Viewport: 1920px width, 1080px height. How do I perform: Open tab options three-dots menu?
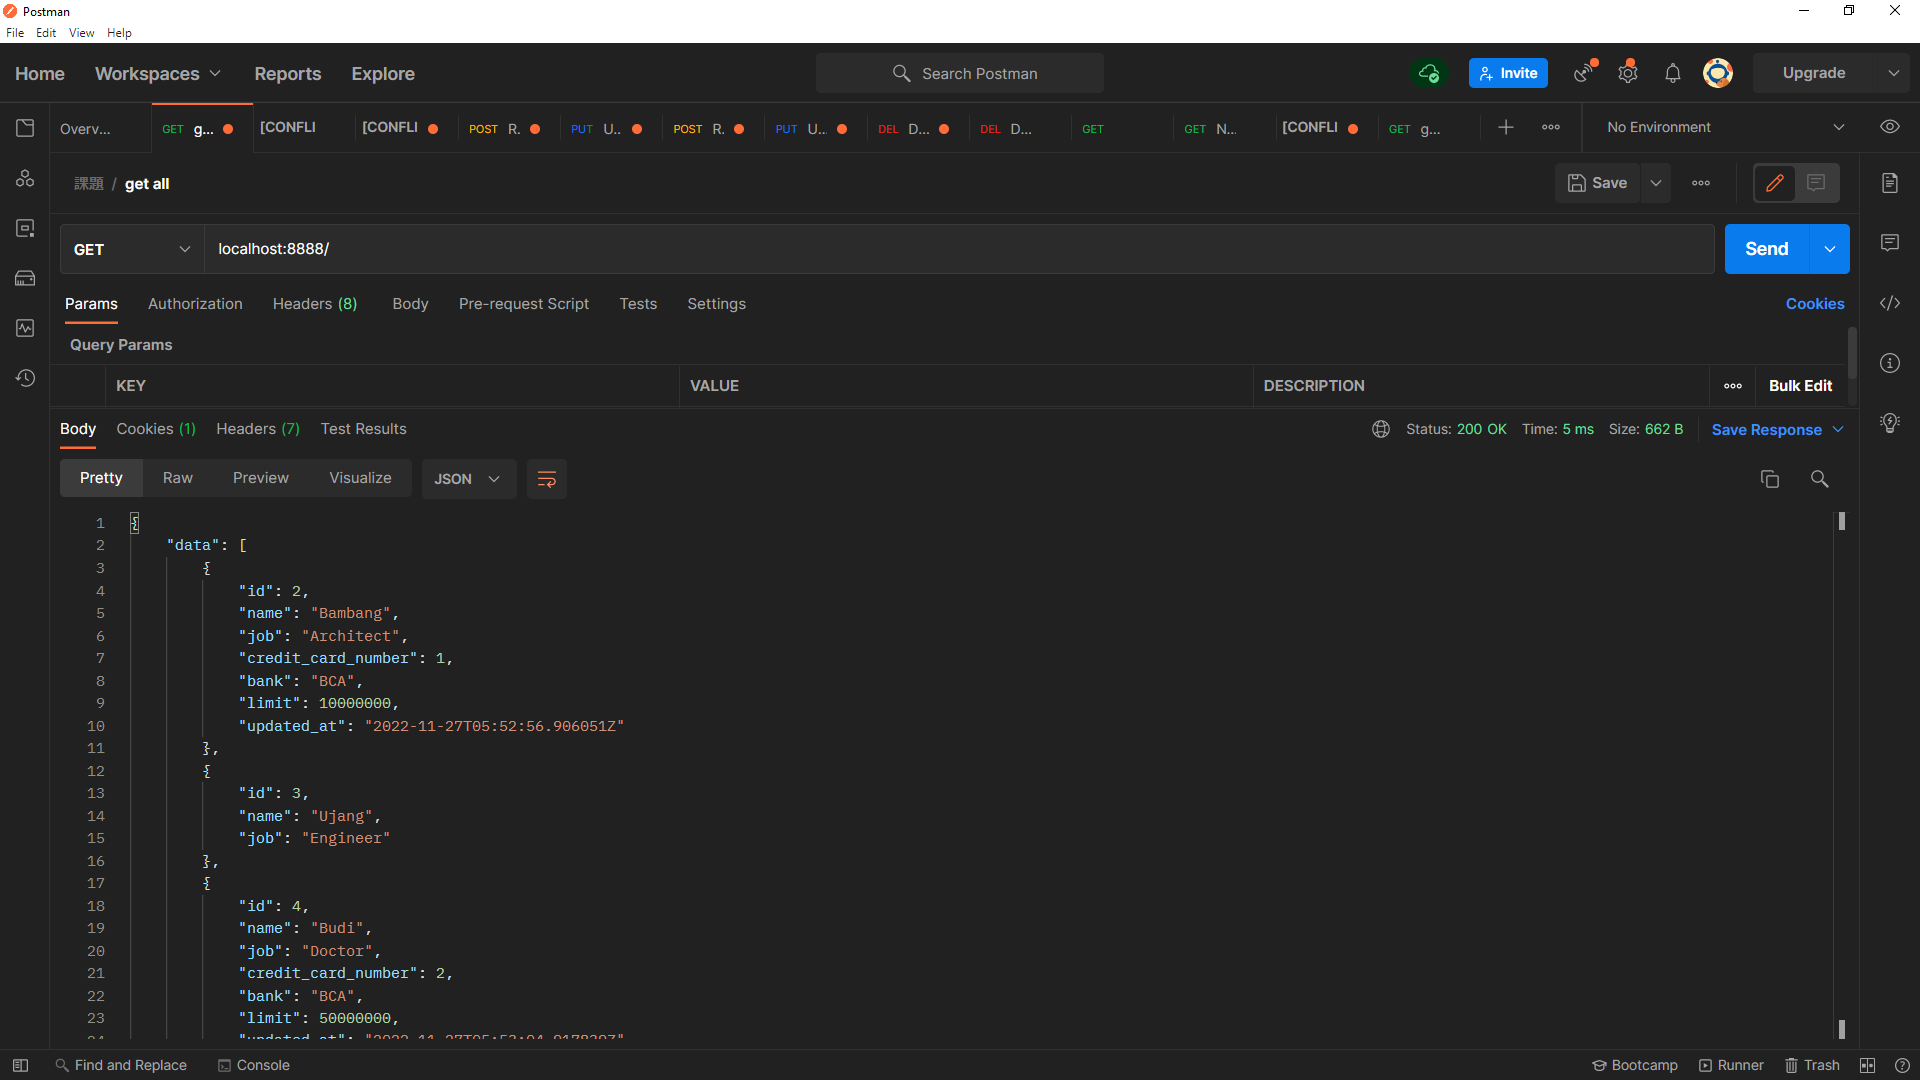[1551, 127]
